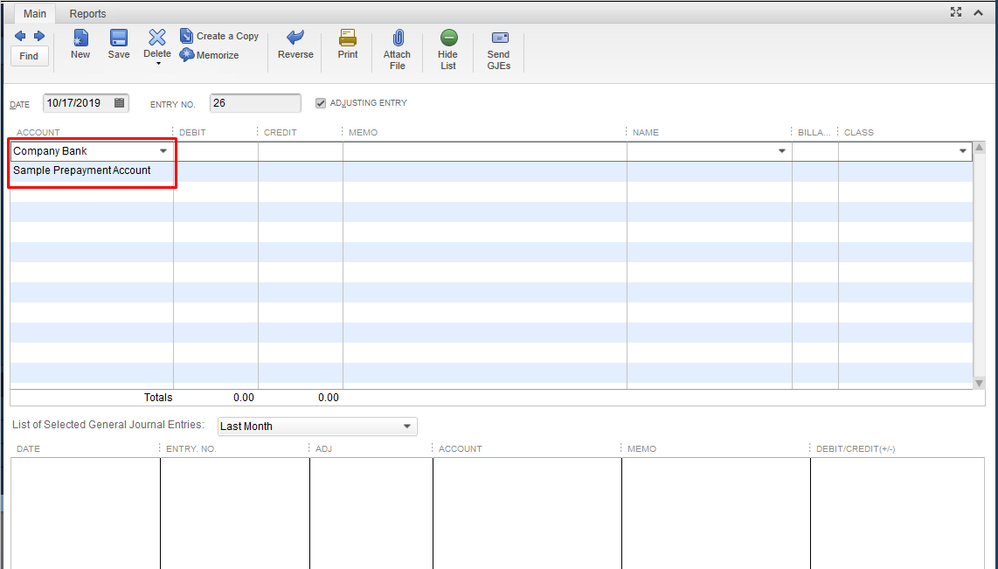Viewport: 998px width, 569px height.
Task: Click the Billa... column header
Action: tap(814, 132)
